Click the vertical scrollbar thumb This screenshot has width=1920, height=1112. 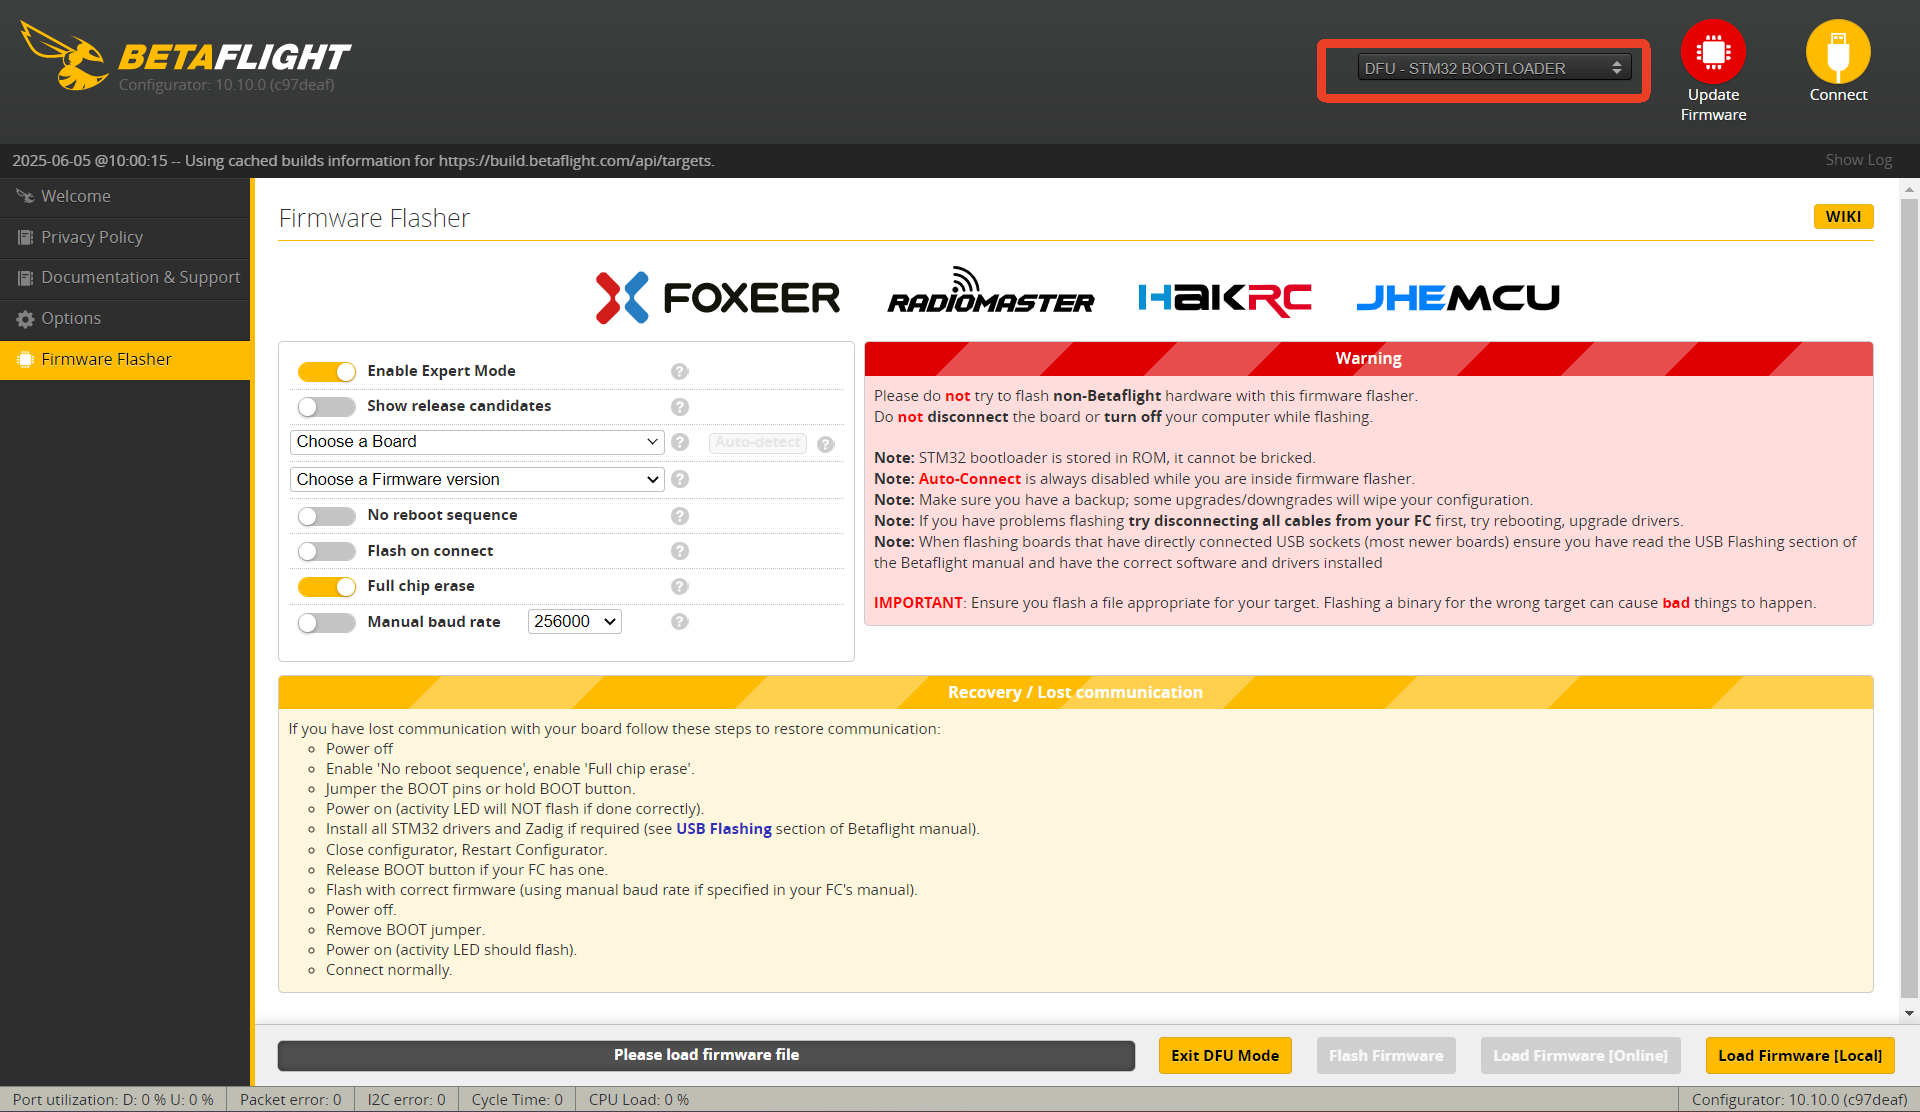tap(1909, 597)
